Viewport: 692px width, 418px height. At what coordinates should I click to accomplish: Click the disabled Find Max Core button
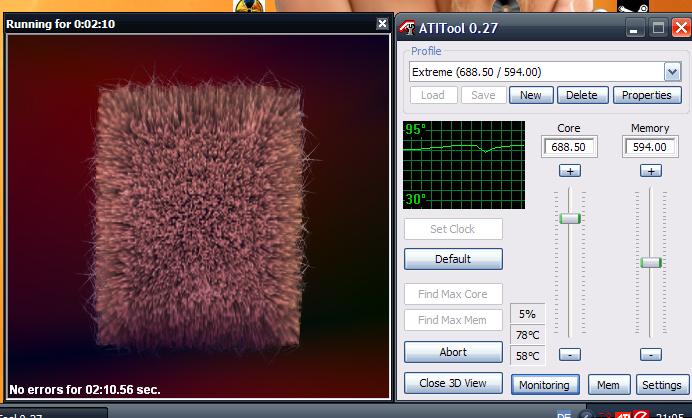453,294
